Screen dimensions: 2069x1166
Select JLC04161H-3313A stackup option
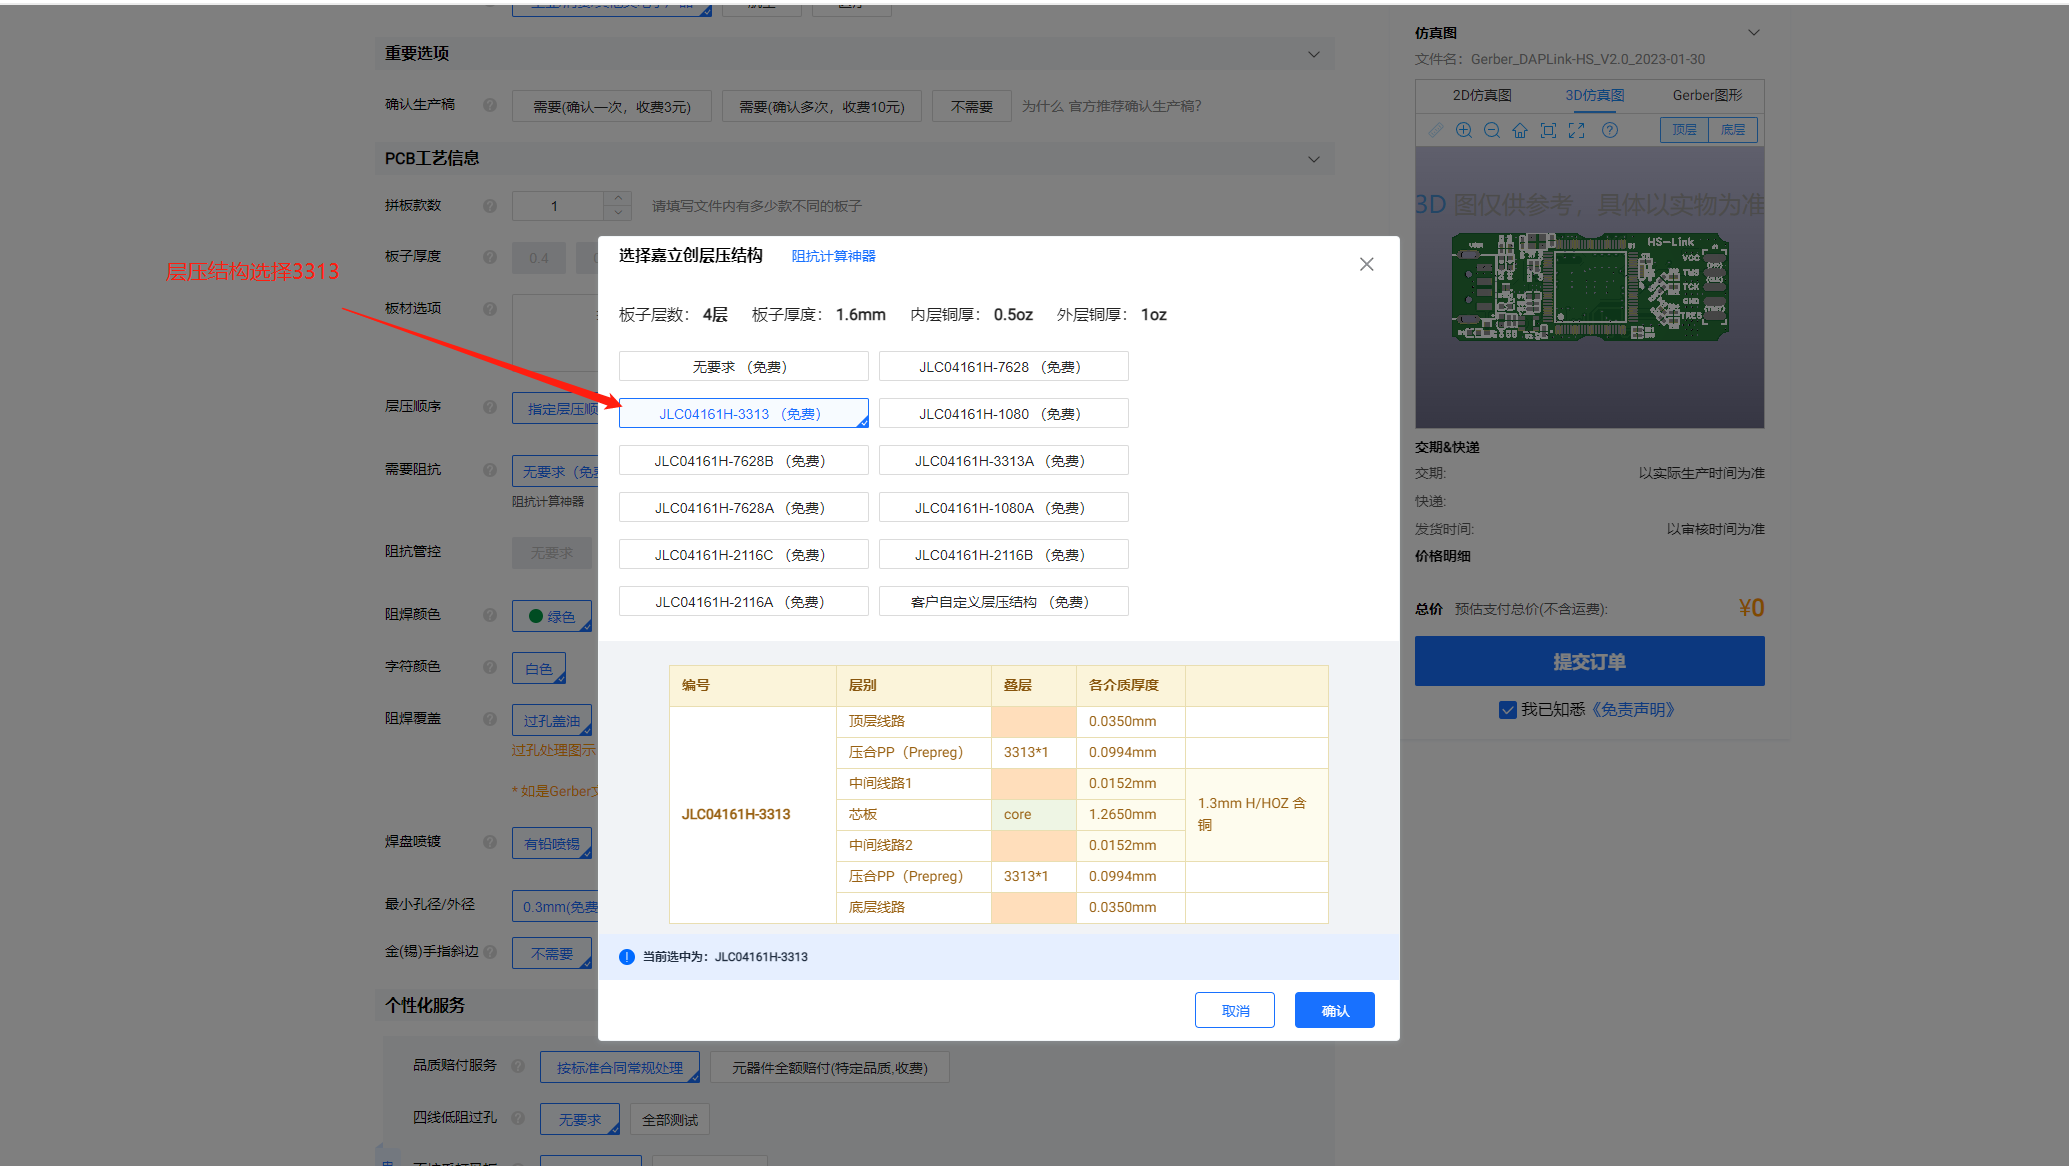click(1003, 461)
